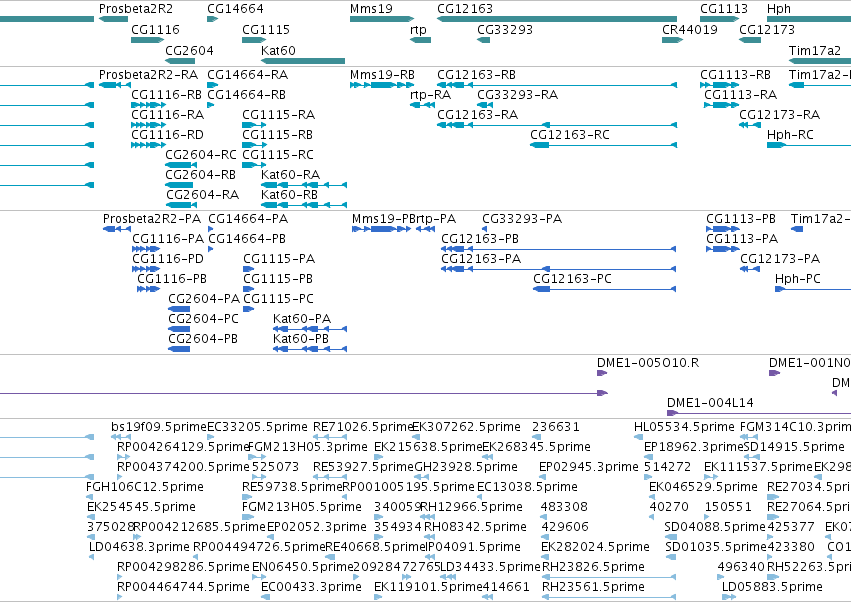Open the RP004464744.5prime EST
Viewport: 851px width, 602px height.
[120, 597]
